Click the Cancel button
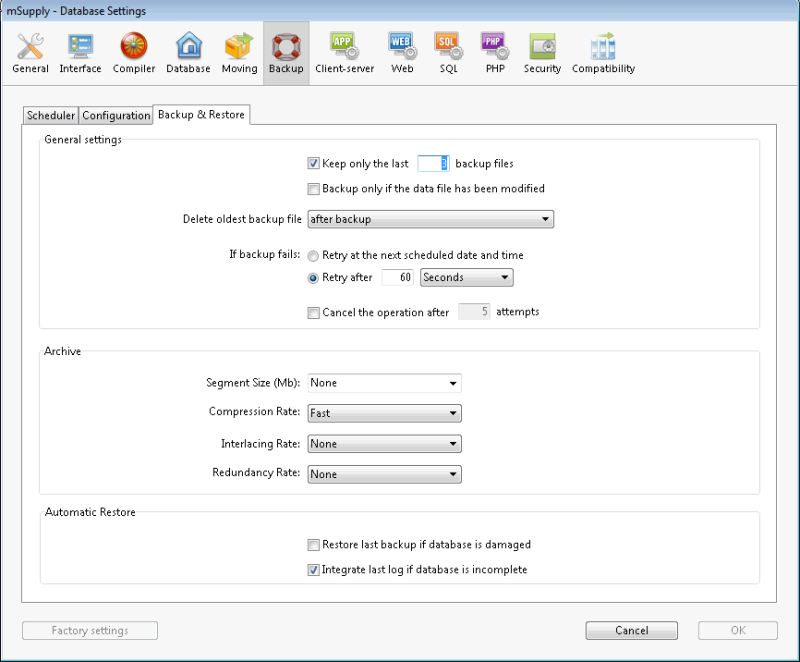This screenshot has height=662, width=800. 631,630
